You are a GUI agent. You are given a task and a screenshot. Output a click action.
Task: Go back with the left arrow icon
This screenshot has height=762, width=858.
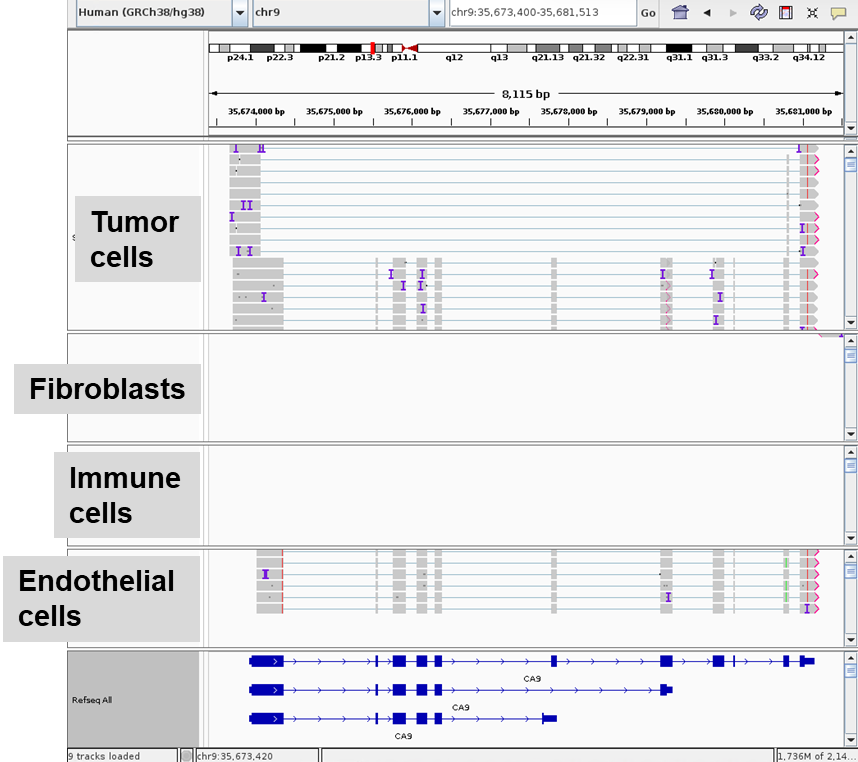tap(707, 13)
